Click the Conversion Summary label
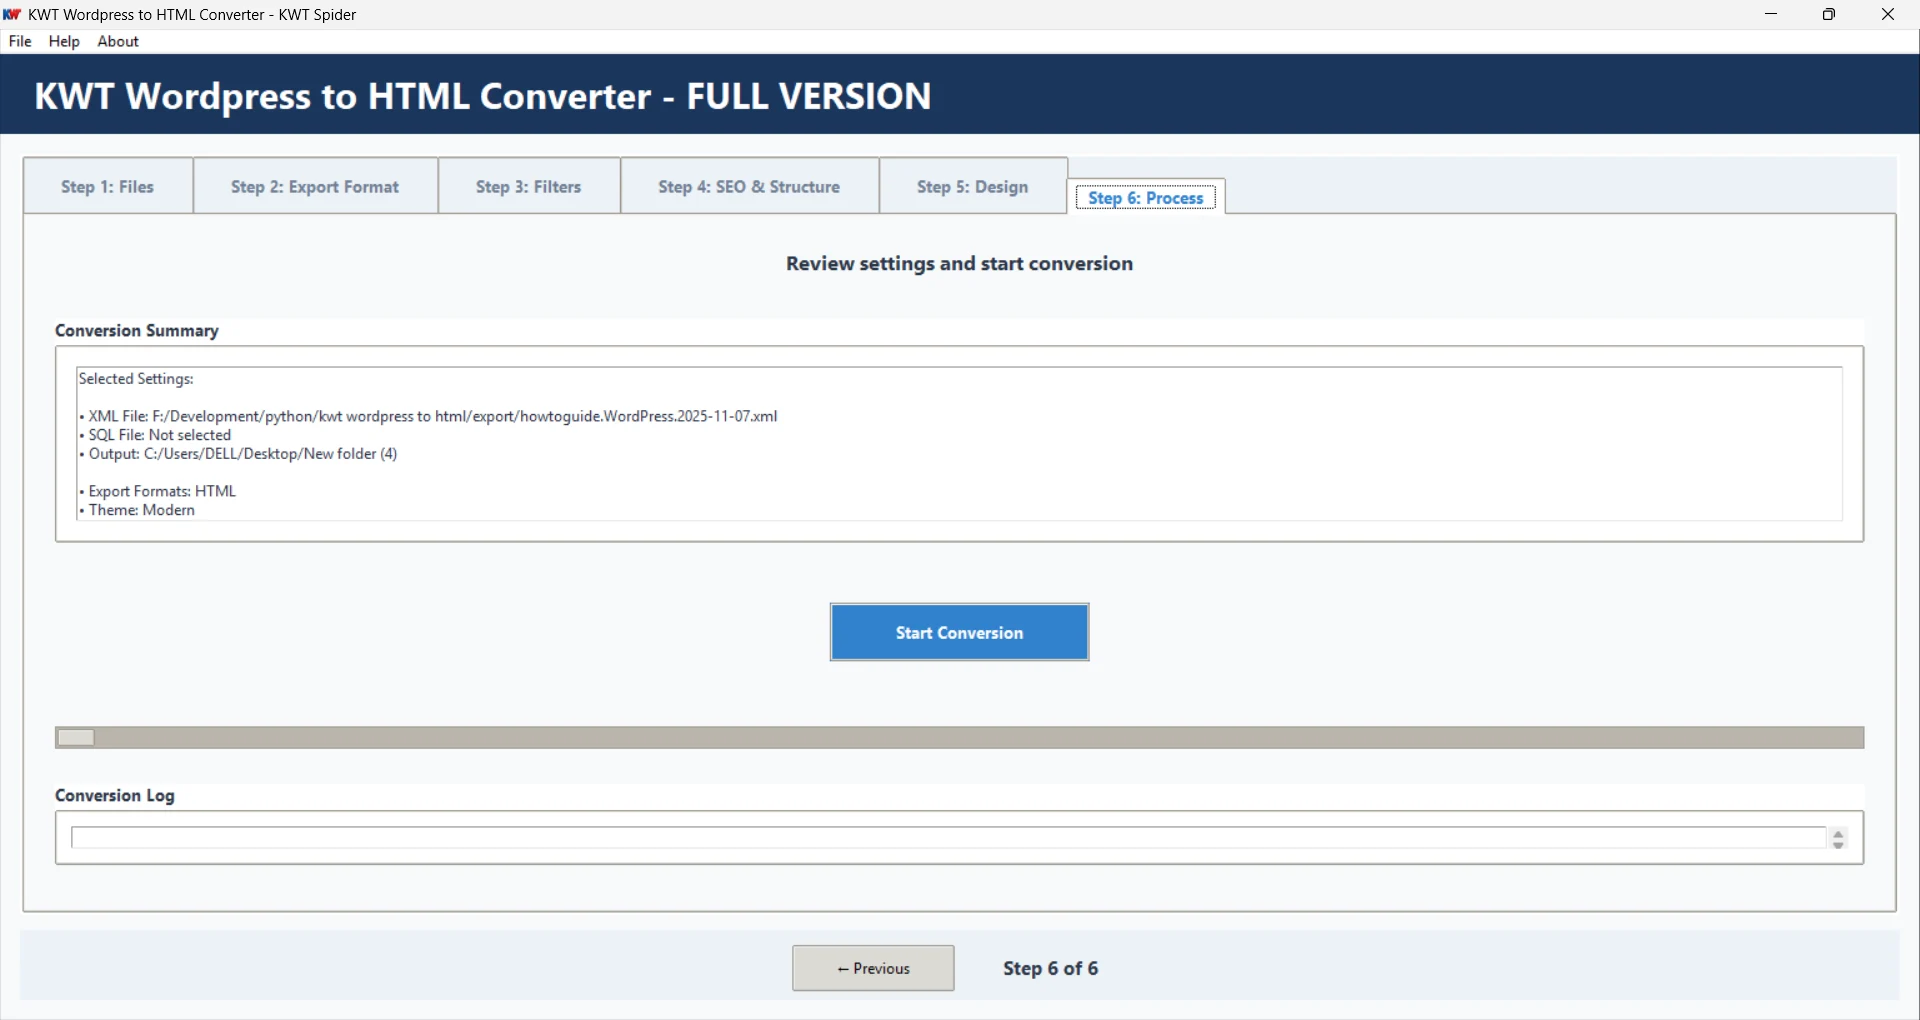1920x1020 pixels. [137, 331]
